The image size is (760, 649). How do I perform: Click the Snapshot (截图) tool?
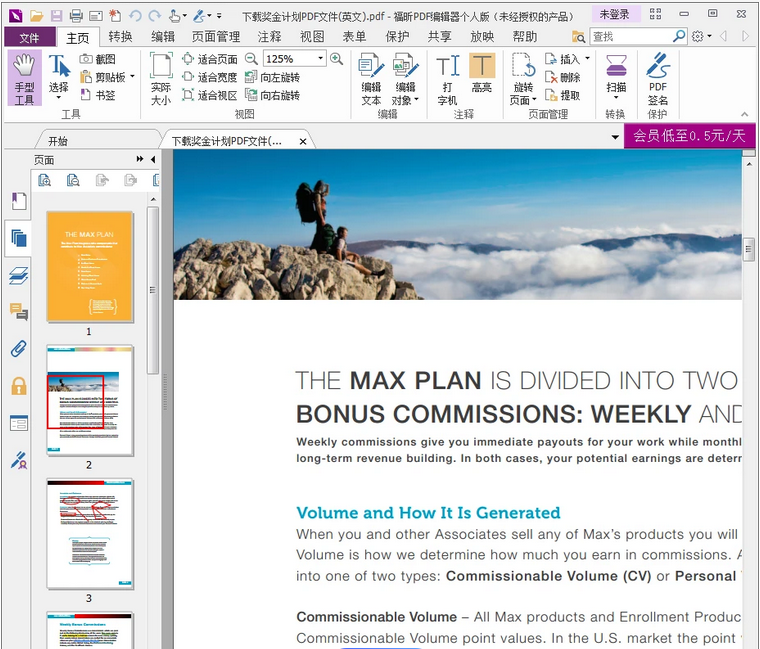(x=98, y=59)
